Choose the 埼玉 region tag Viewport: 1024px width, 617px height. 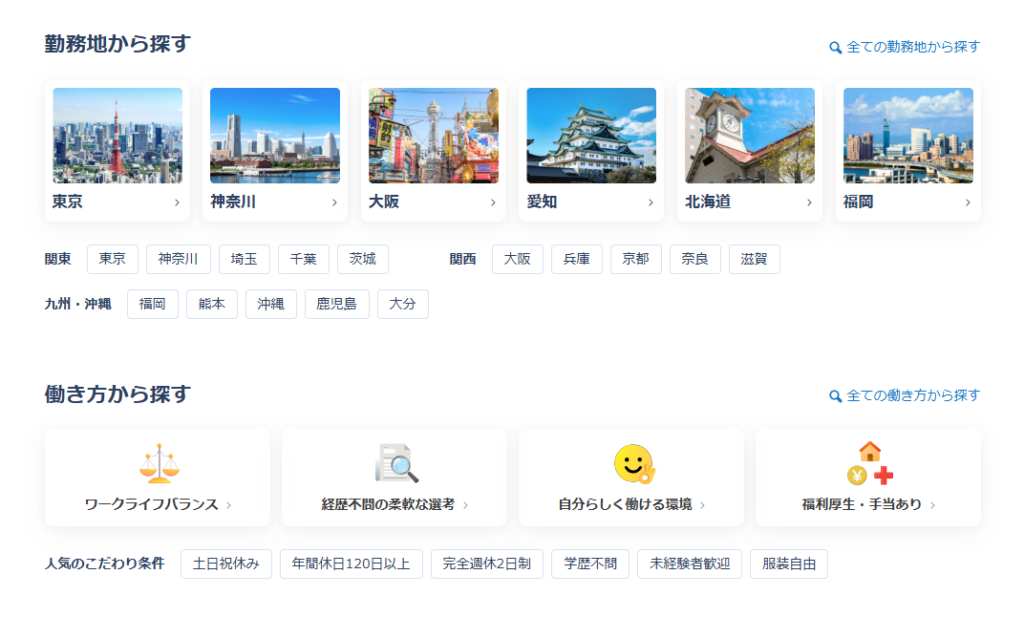click(x=244, y=259)
